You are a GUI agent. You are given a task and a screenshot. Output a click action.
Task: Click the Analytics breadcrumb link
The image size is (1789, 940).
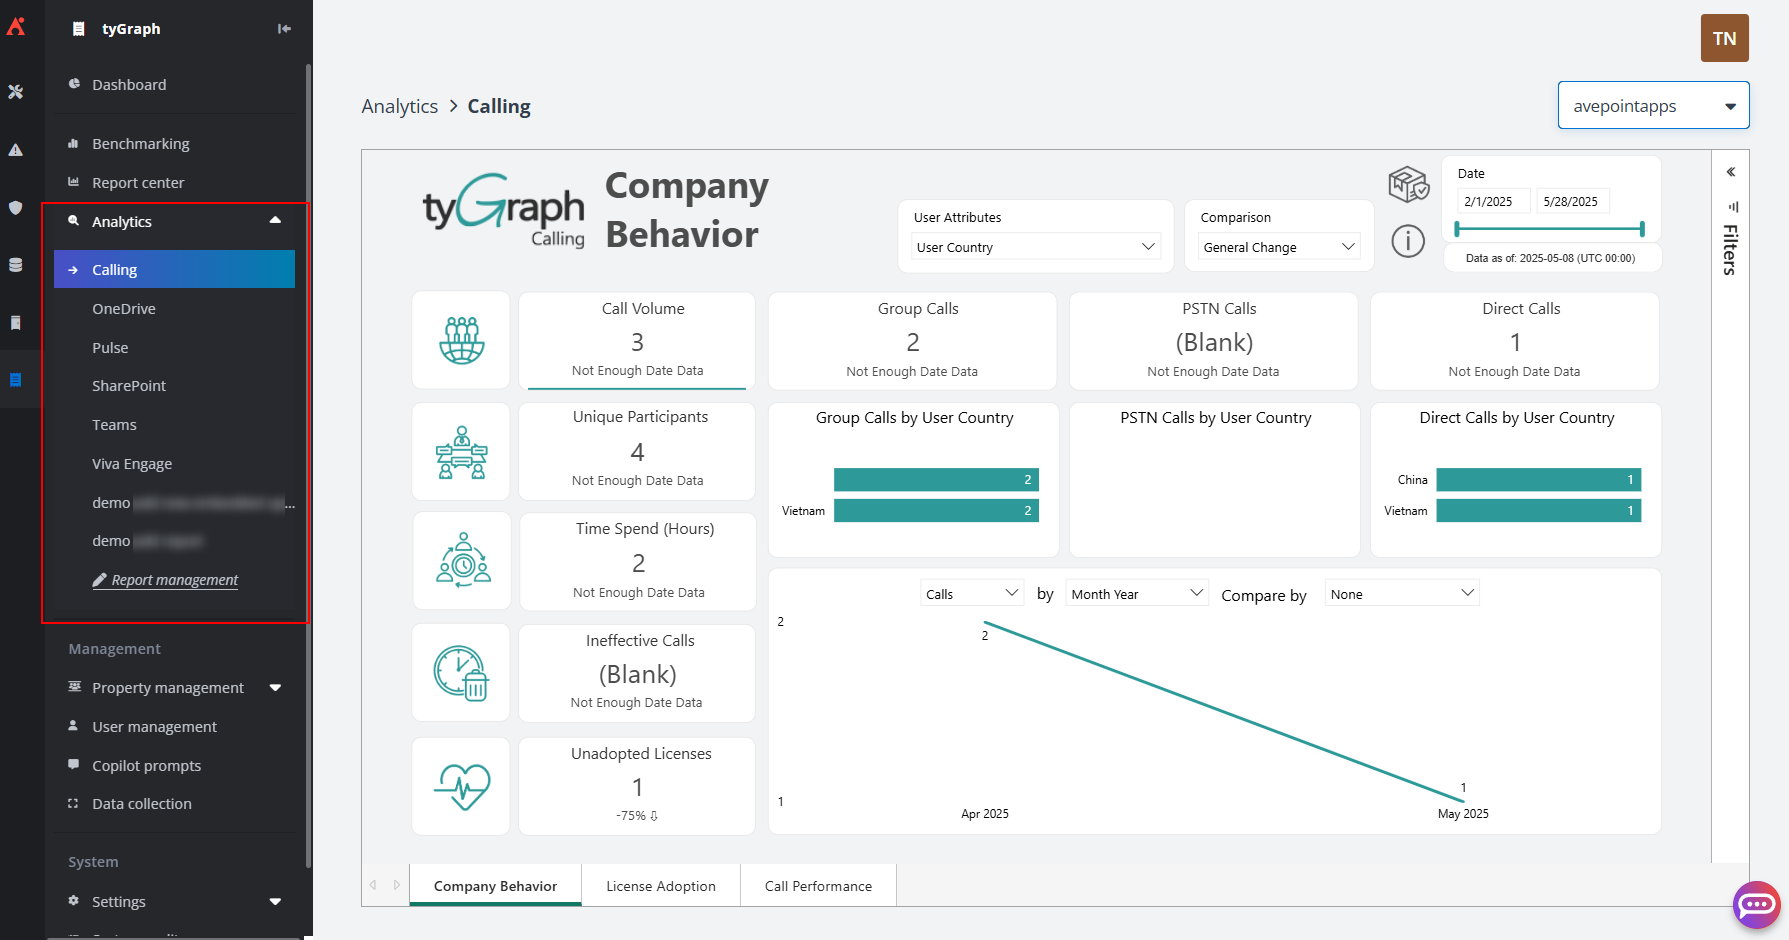coord(399,105)
